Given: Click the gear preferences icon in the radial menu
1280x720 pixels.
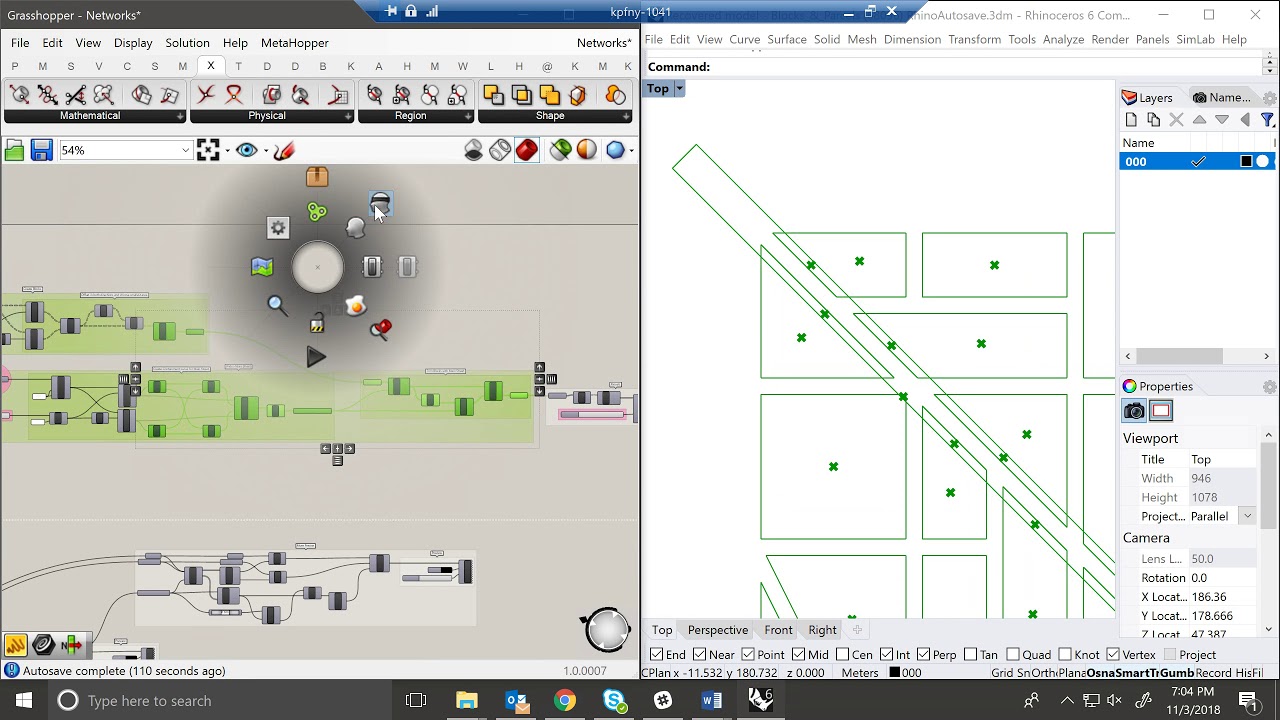Looking at the screenshot, I should click(x=278, y=228).
